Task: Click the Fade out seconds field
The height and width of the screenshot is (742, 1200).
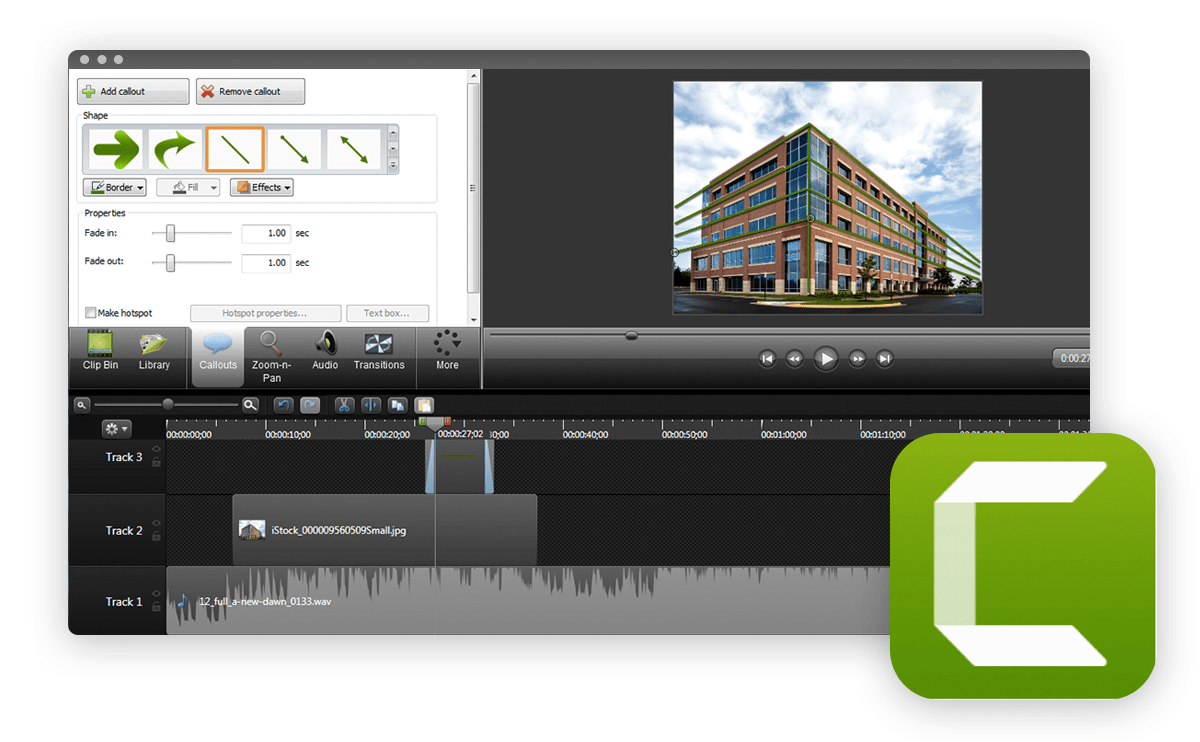Action: click(266, 263)
